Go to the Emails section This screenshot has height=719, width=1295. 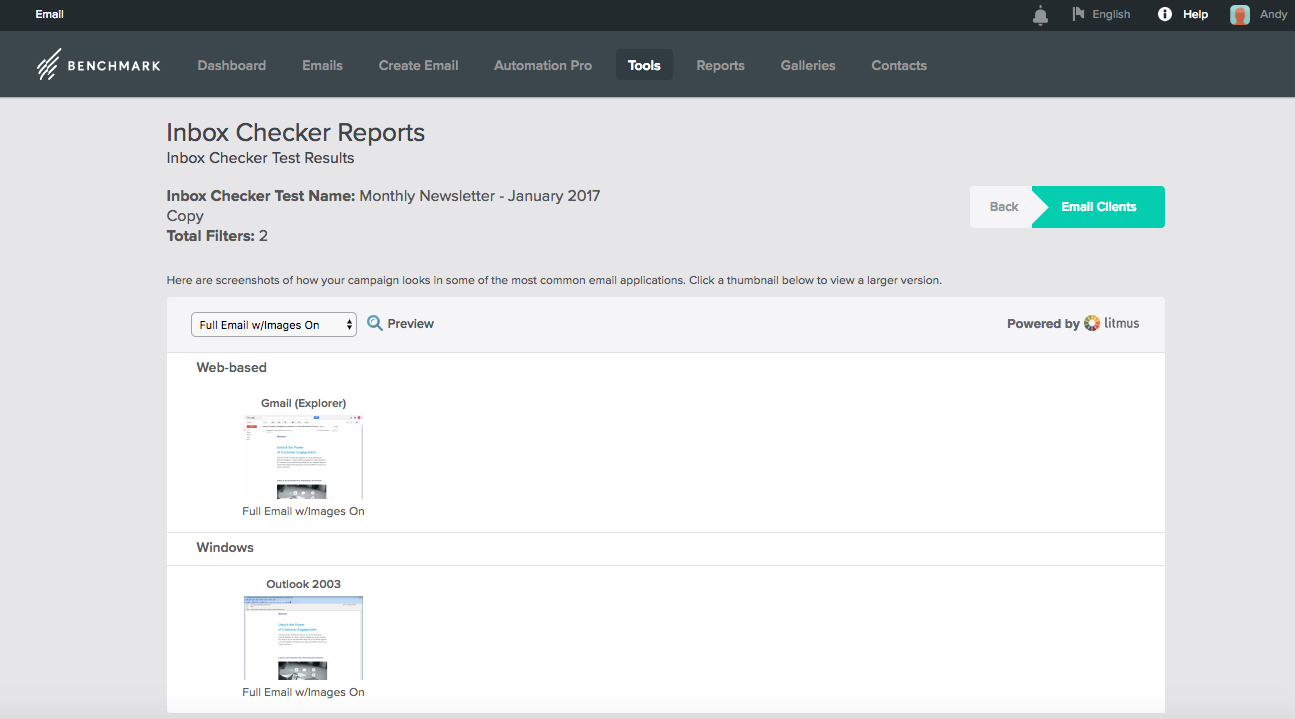[322, 65]
